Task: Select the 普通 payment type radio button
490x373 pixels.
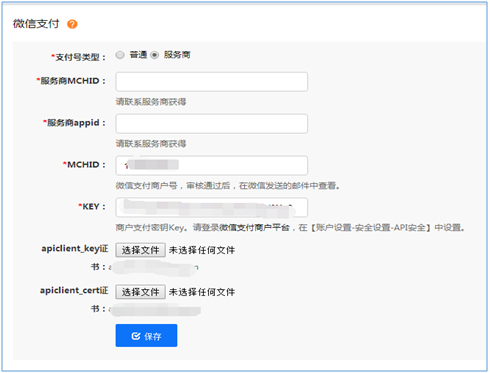Action: [120, 55]
